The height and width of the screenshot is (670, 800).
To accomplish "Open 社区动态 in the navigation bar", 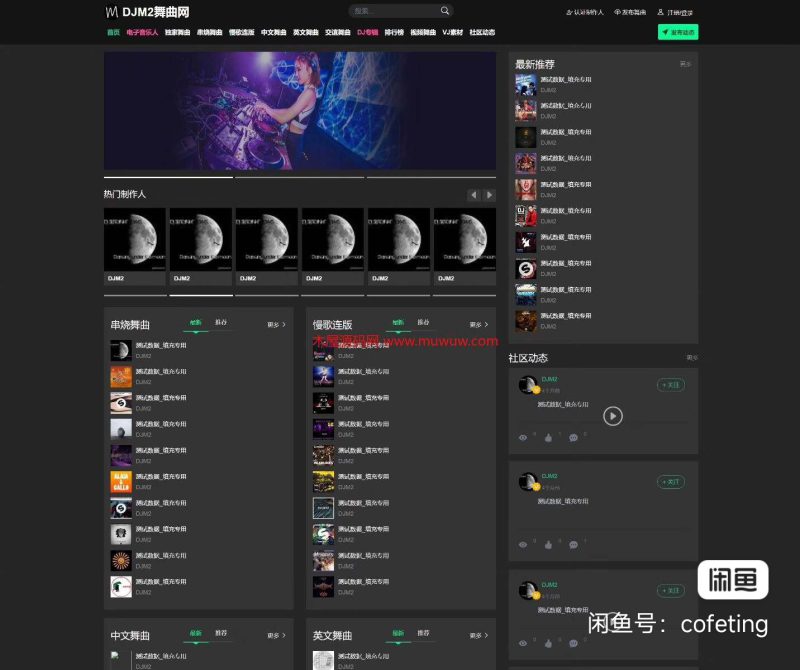I will click(x=482, y=32).
